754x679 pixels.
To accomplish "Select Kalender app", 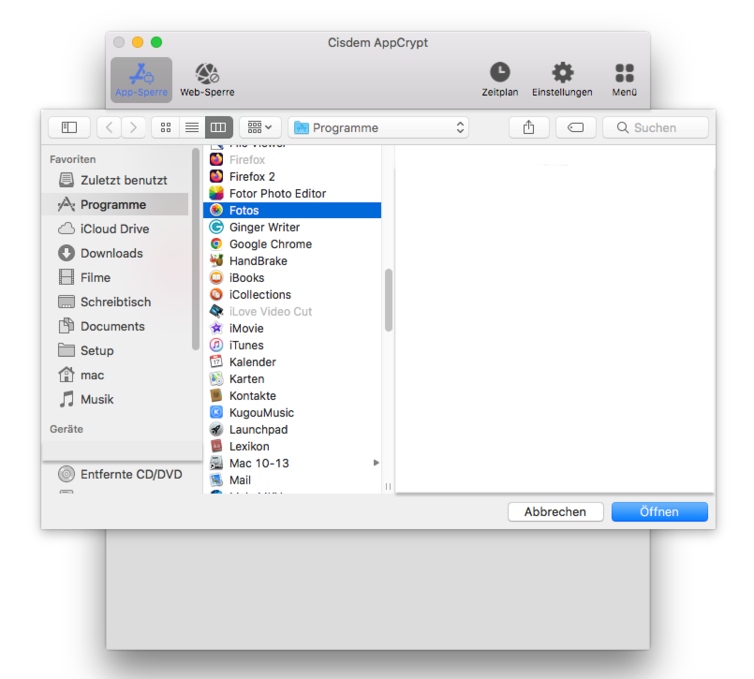I will (292, 362).
